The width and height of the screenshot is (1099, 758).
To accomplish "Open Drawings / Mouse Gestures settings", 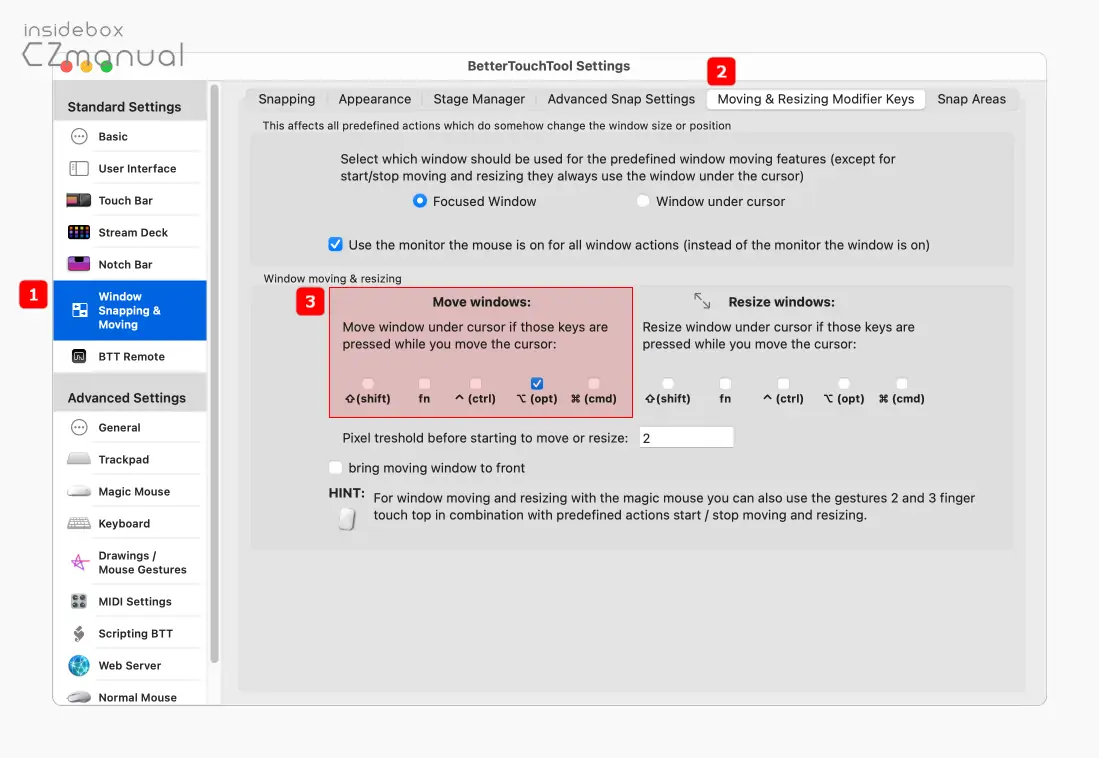I will [x=130, y=562].
